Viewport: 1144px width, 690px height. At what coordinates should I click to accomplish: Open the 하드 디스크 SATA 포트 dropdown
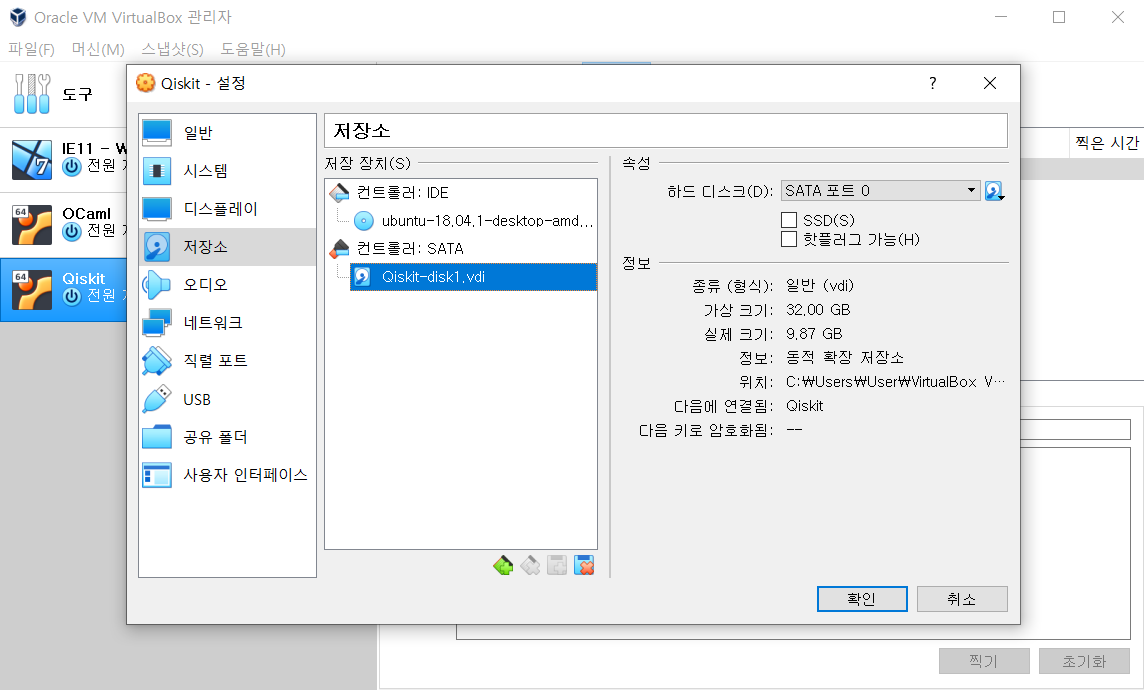[881, 190]
